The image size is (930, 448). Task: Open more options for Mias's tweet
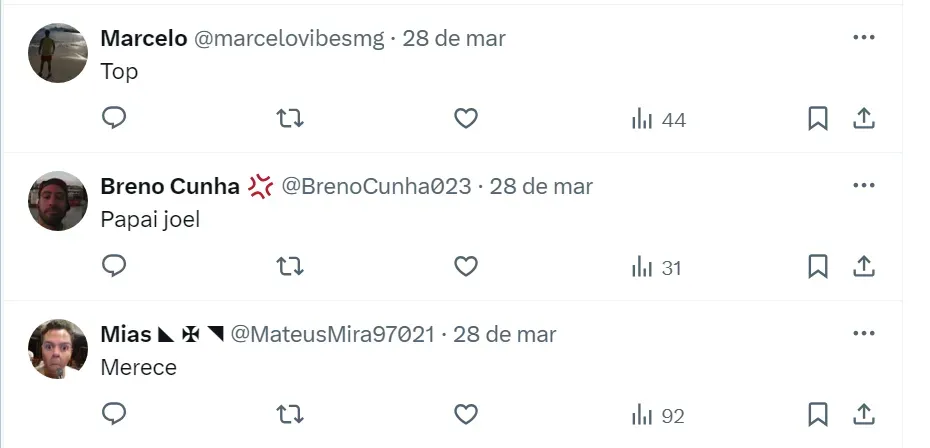[x=864, y=333]
